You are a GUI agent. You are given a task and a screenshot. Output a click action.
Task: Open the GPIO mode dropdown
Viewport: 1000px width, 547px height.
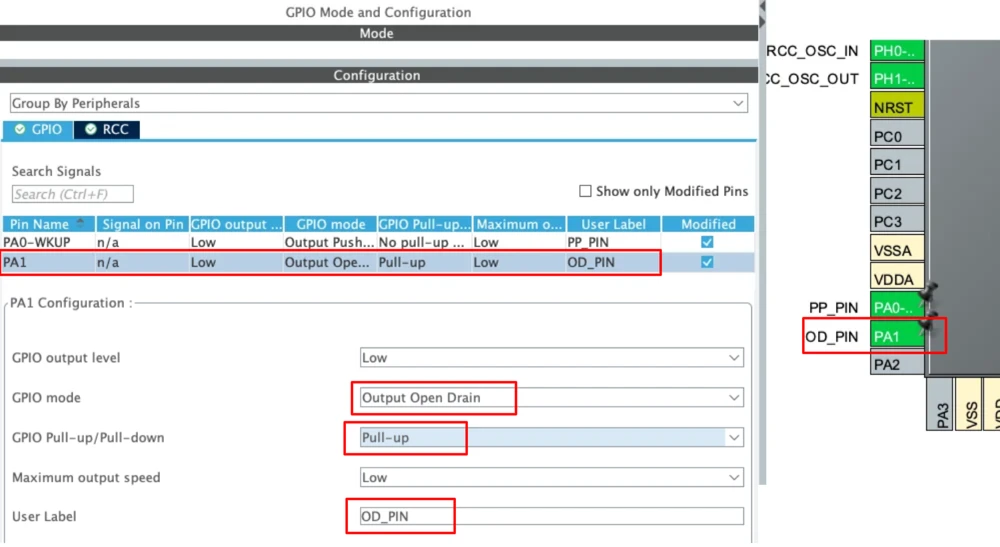552,398
